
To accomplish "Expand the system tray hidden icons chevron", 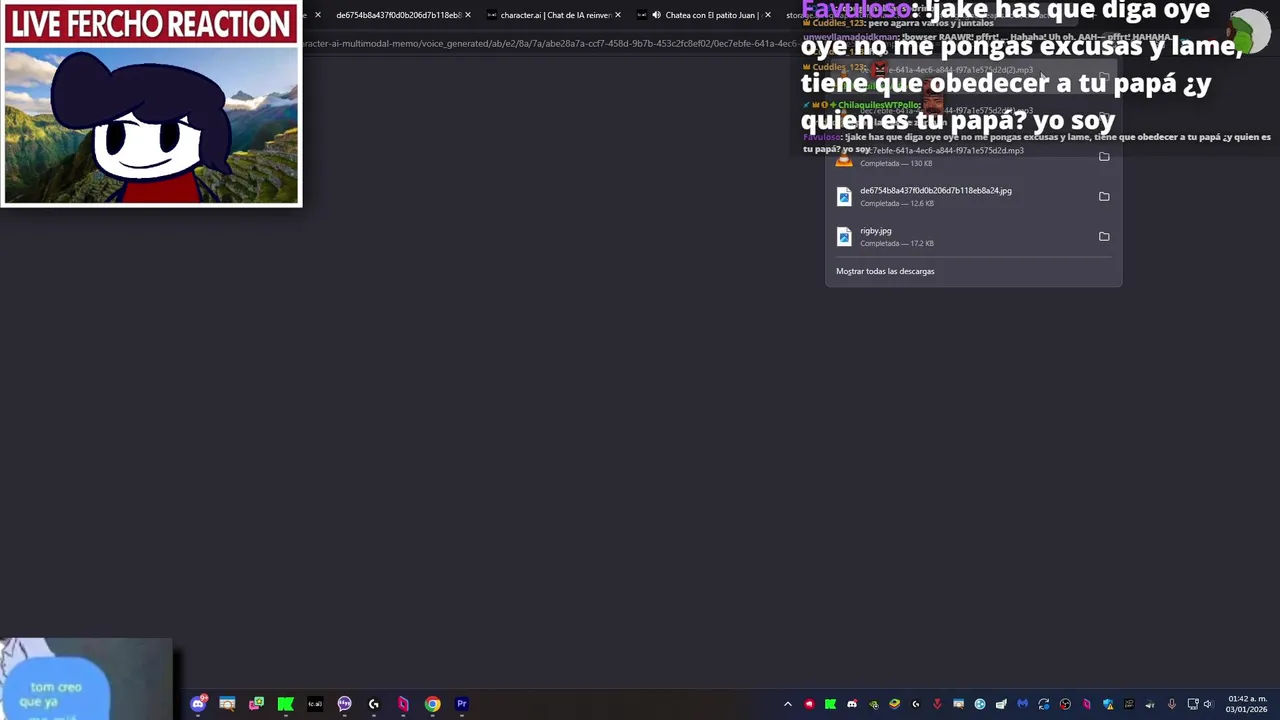I will (x=788, y=704).
